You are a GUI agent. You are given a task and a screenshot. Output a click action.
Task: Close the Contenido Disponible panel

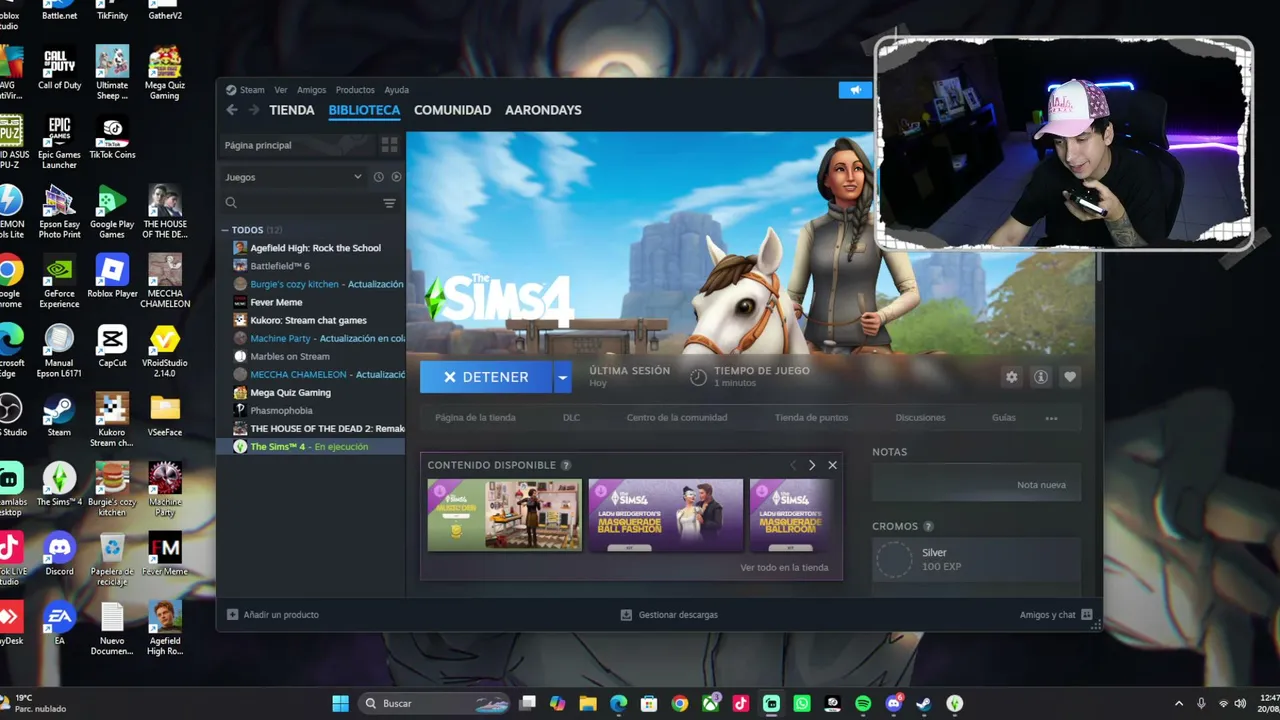pyautogui.click(x=832, y=465)
